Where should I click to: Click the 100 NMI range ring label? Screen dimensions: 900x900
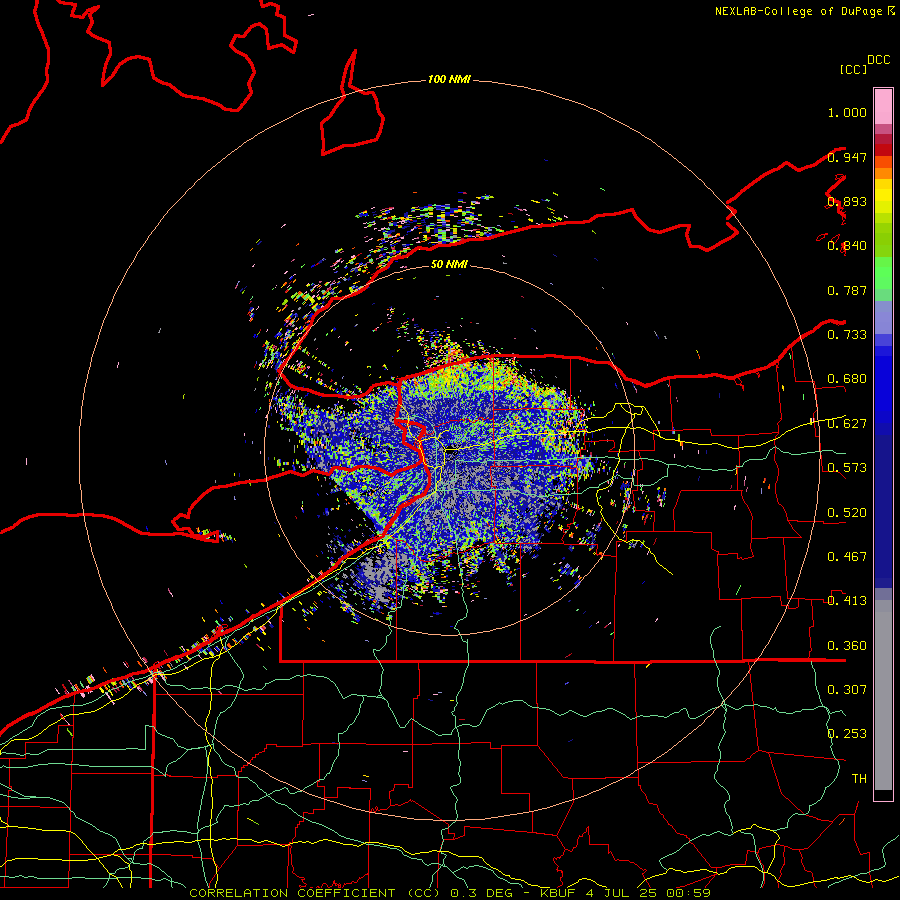(x=449, y=79)
